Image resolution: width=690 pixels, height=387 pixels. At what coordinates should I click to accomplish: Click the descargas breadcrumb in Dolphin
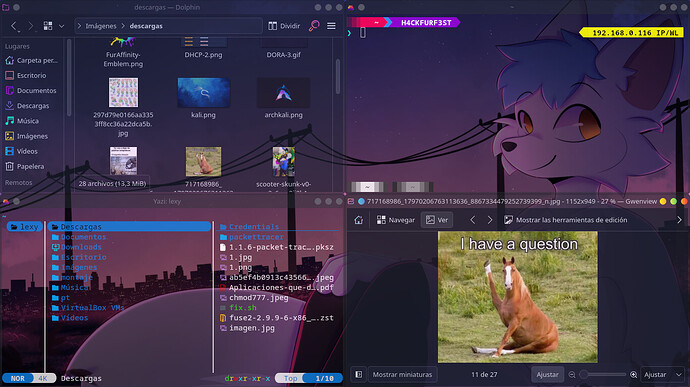[146, 26]
